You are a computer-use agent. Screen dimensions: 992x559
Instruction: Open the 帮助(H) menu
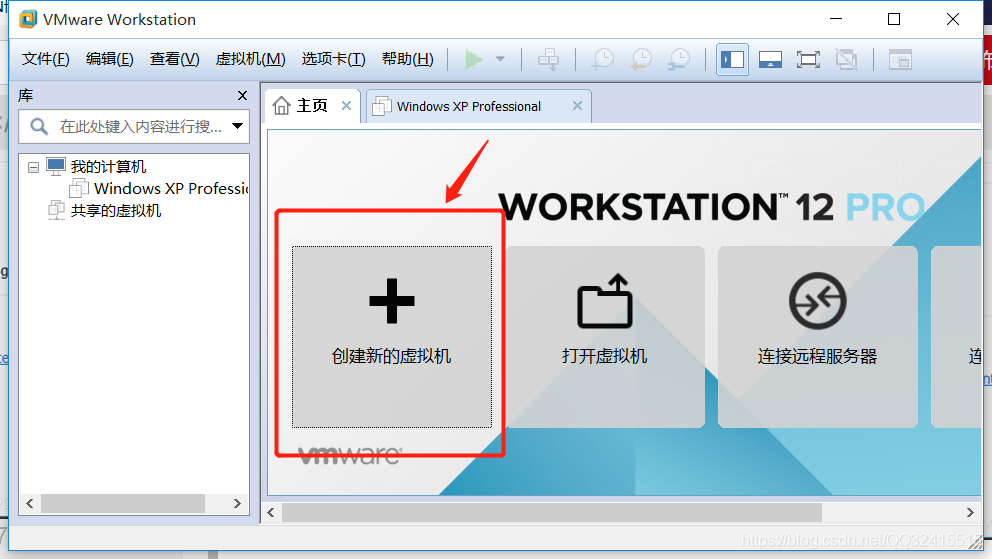coord(407,59)
